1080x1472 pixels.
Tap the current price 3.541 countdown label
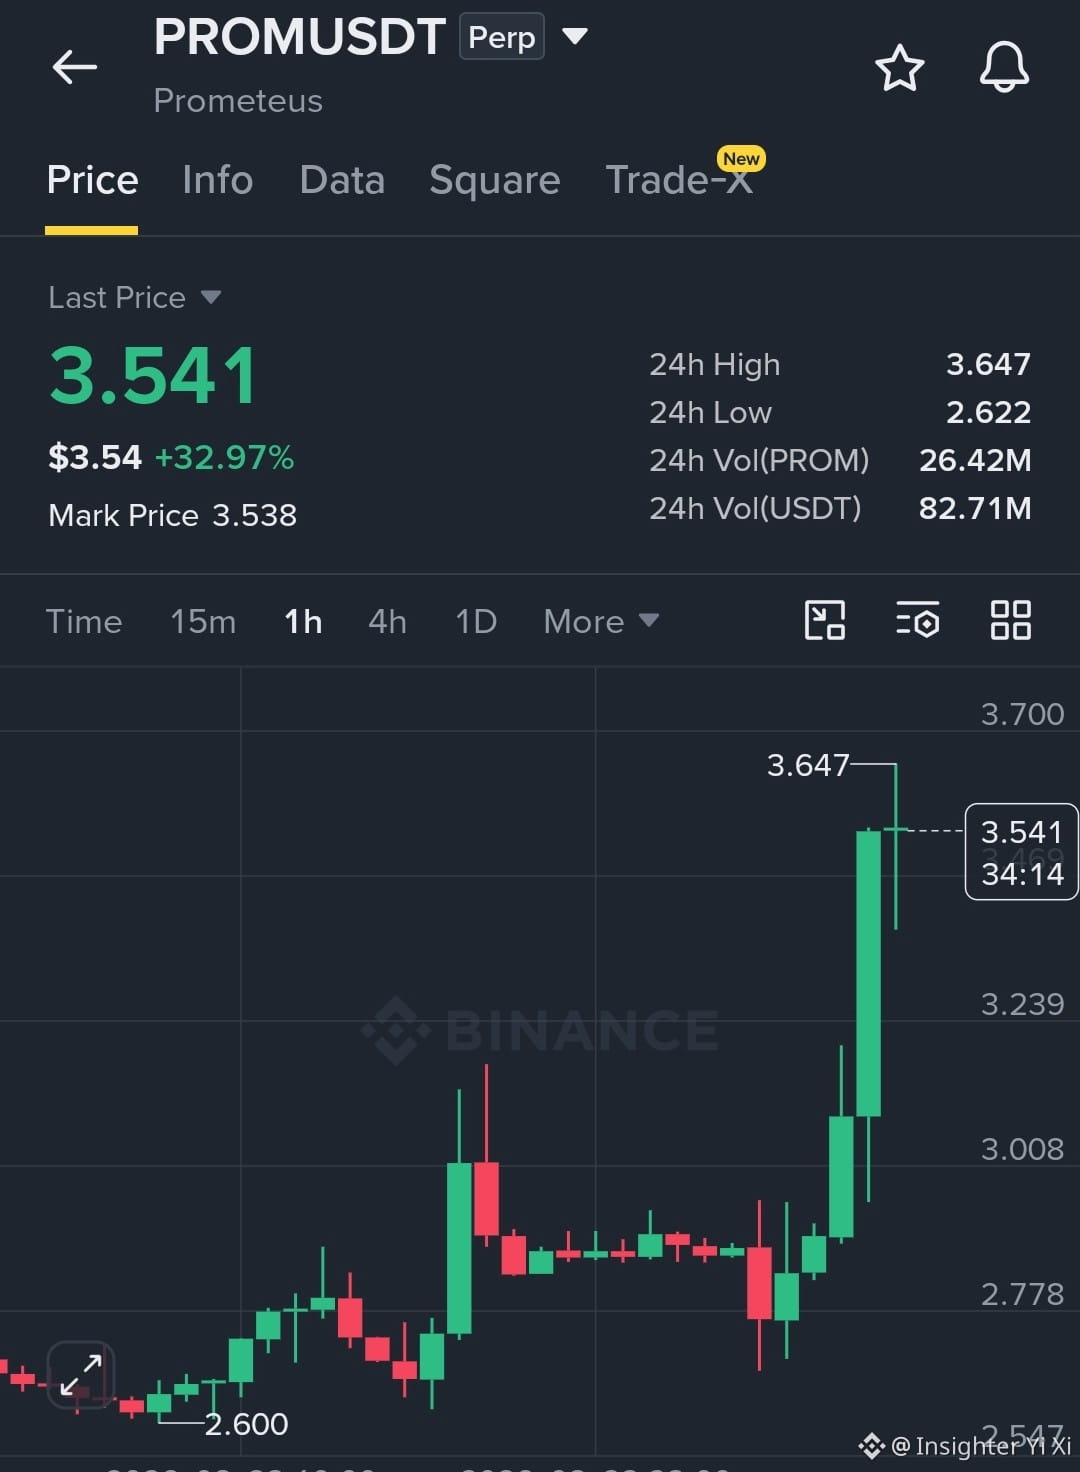coord(1022,852)
